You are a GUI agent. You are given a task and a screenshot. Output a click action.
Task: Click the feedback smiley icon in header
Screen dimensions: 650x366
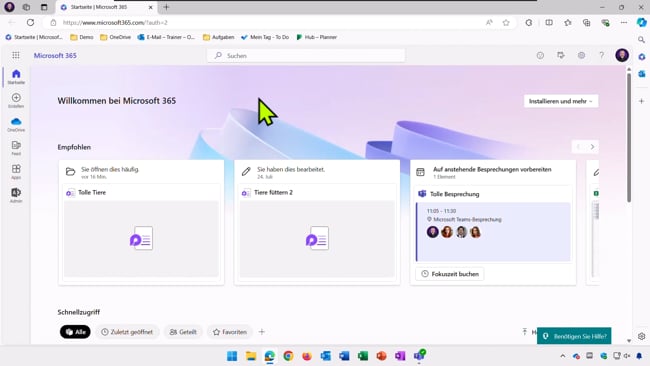540,55
